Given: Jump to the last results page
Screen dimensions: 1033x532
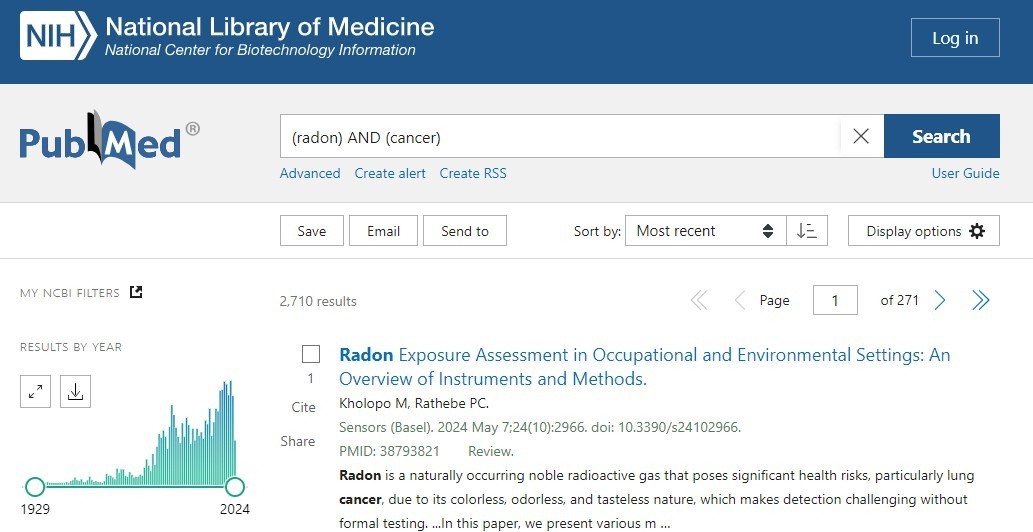Looking at the screenshot, I should pyautogui.click(x=981, y=300).
